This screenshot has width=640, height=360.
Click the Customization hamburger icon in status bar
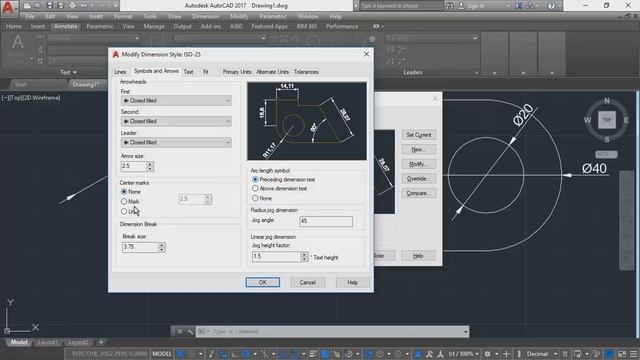click(x=633, y=354)
